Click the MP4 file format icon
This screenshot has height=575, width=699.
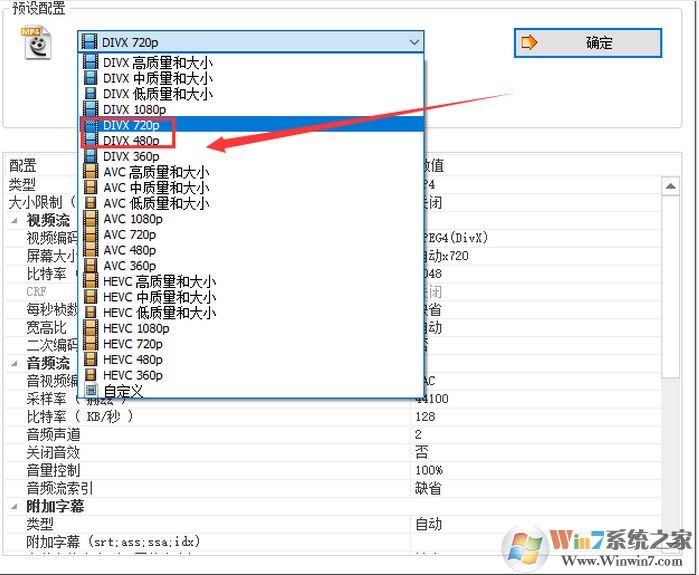point(38,42)
